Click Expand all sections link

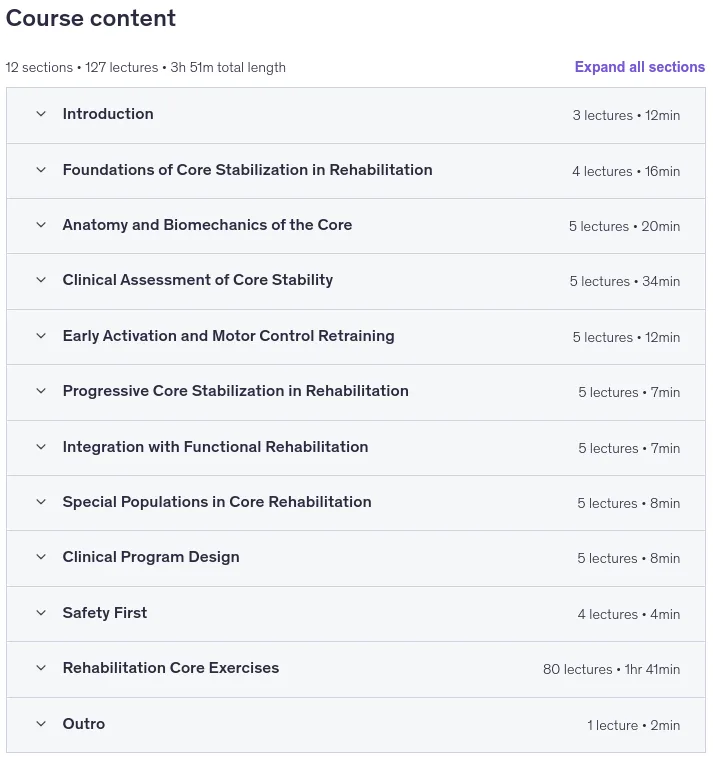pyautogui.click(x=640, y=67)
